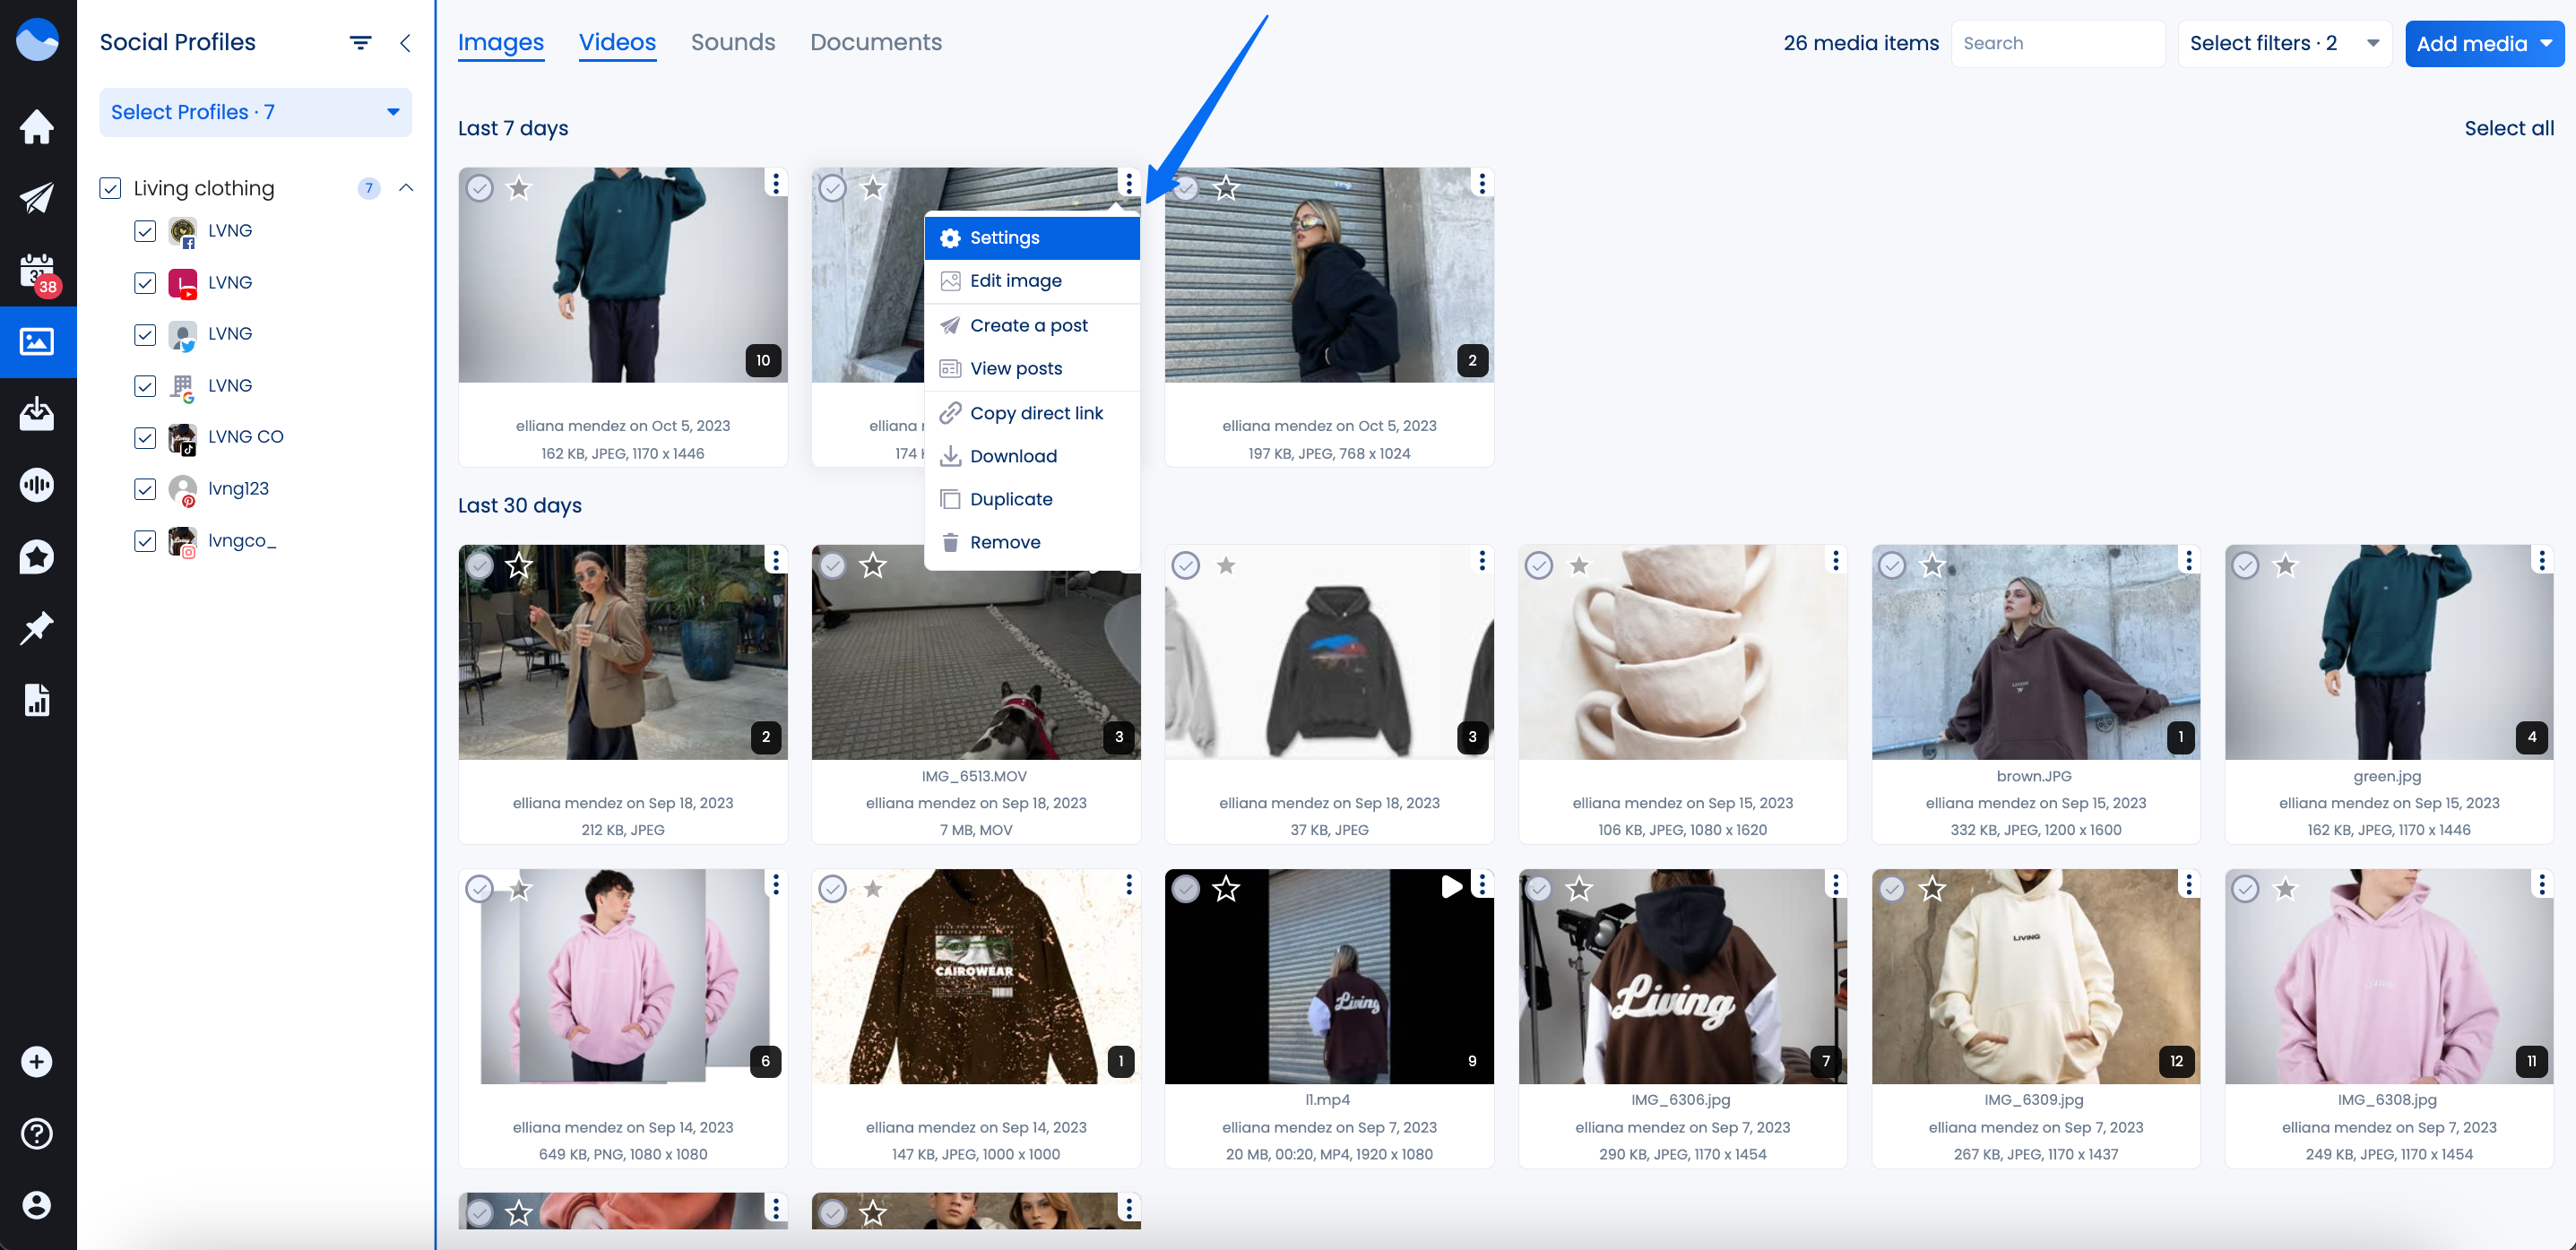Choose Settings from the context menu
2576x1250 pixels.
click(x=1032, y=238)
